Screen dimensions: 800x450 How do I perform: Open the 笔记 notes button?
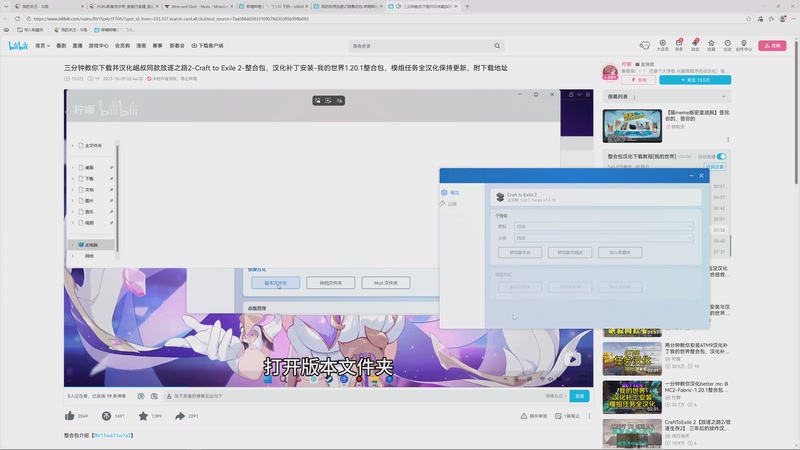567,416
